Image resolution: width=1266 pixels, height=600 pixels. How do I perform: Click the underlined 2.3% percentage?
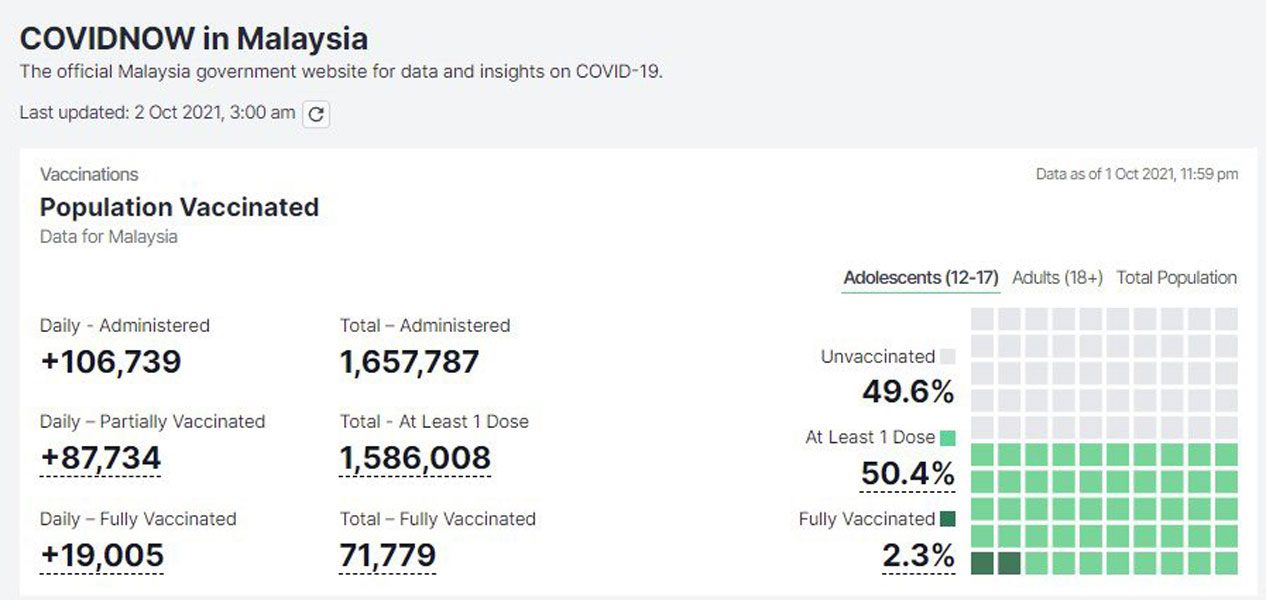(x=919, y=555)
